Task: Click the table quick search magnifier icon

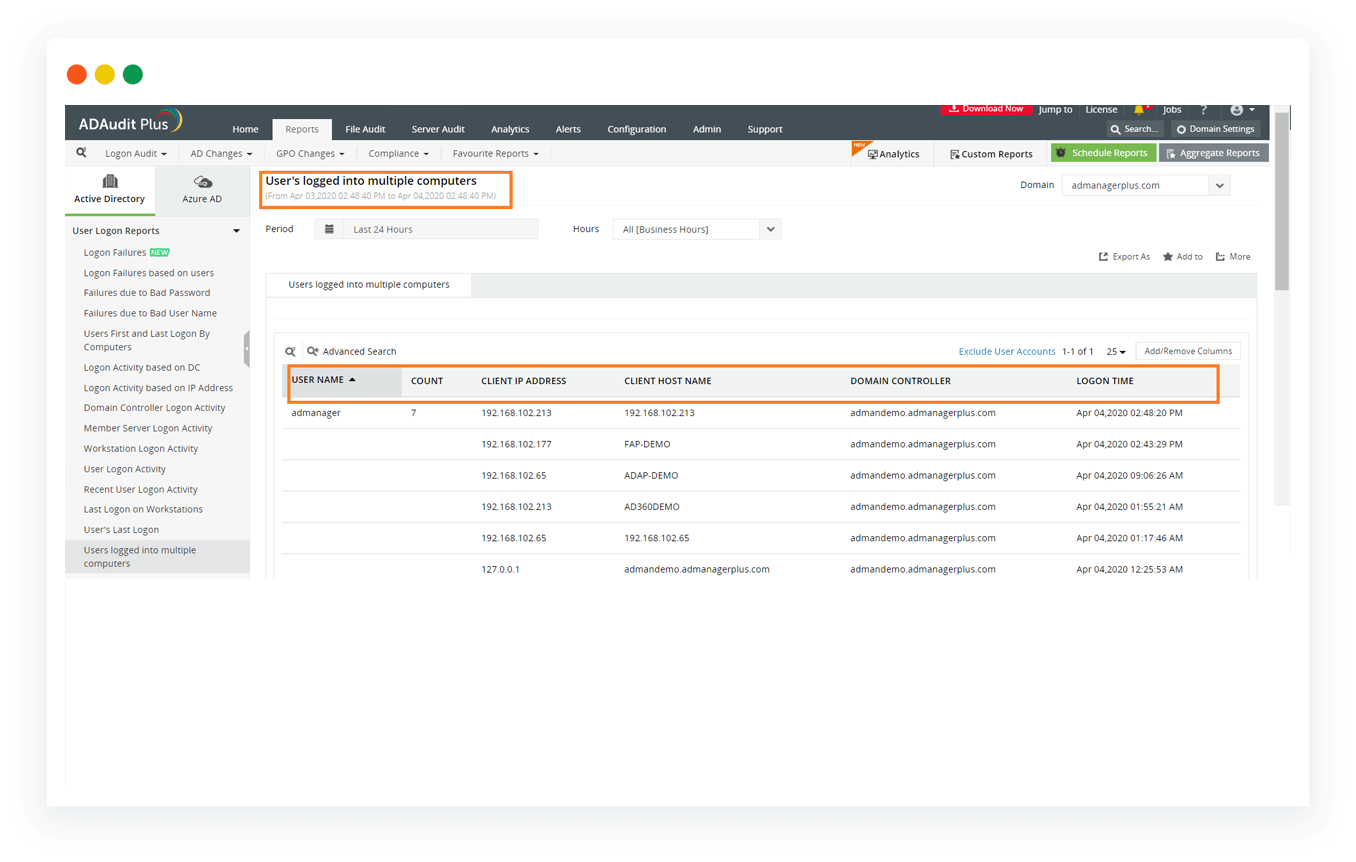Action: coord(290,351)
